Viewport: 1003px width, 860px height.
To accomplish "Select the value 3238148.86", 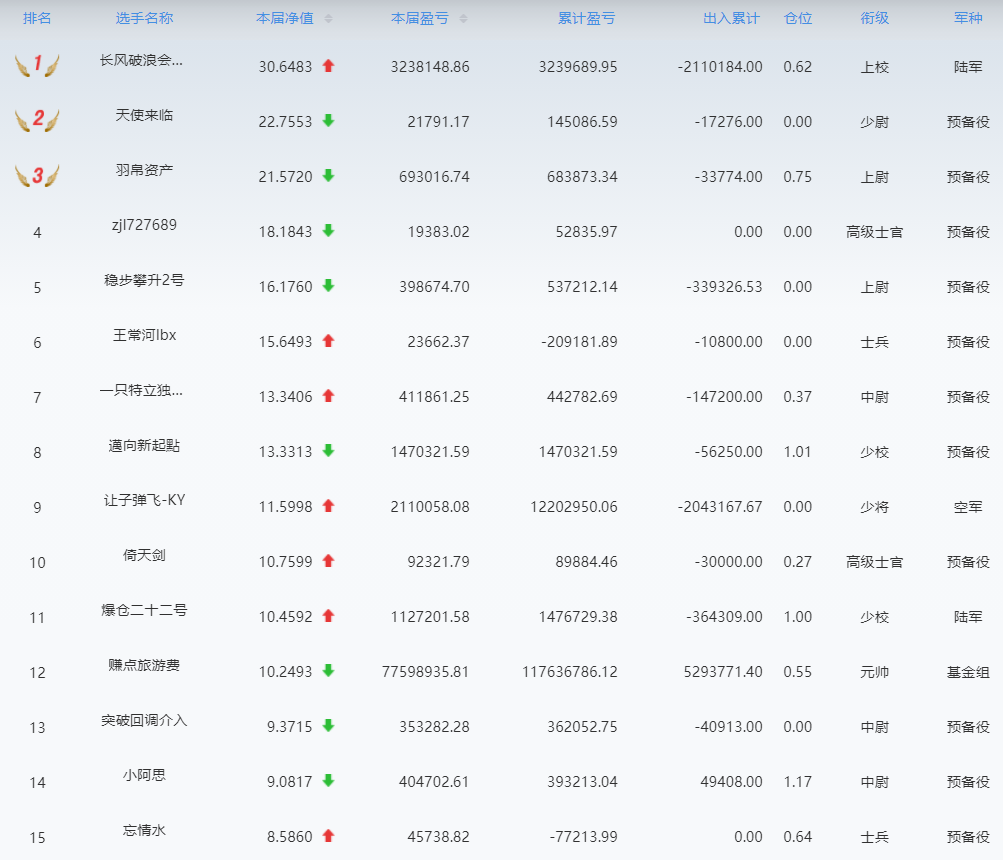I will click(430, 67).
